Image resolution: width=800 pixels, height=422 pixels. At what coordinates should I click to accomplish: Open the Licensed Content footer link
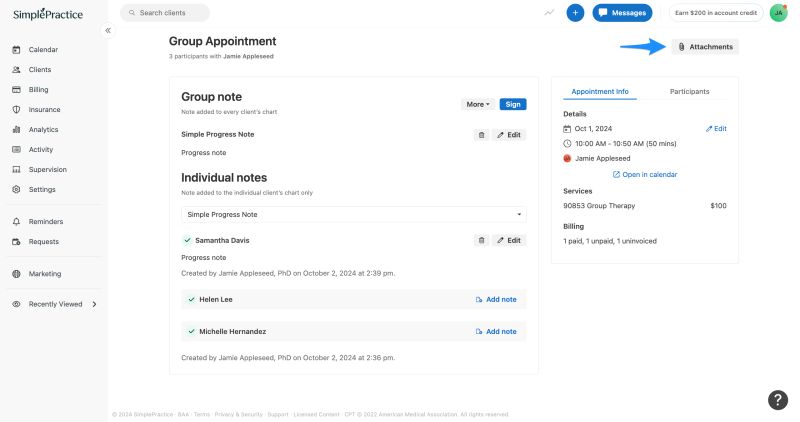[316, 414]
